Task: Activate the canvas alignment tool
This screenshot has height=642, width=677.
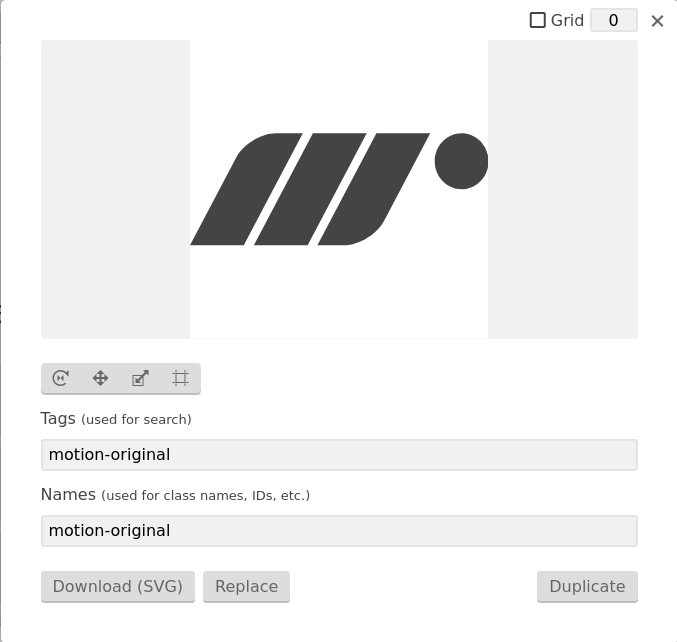Action: 180,378
